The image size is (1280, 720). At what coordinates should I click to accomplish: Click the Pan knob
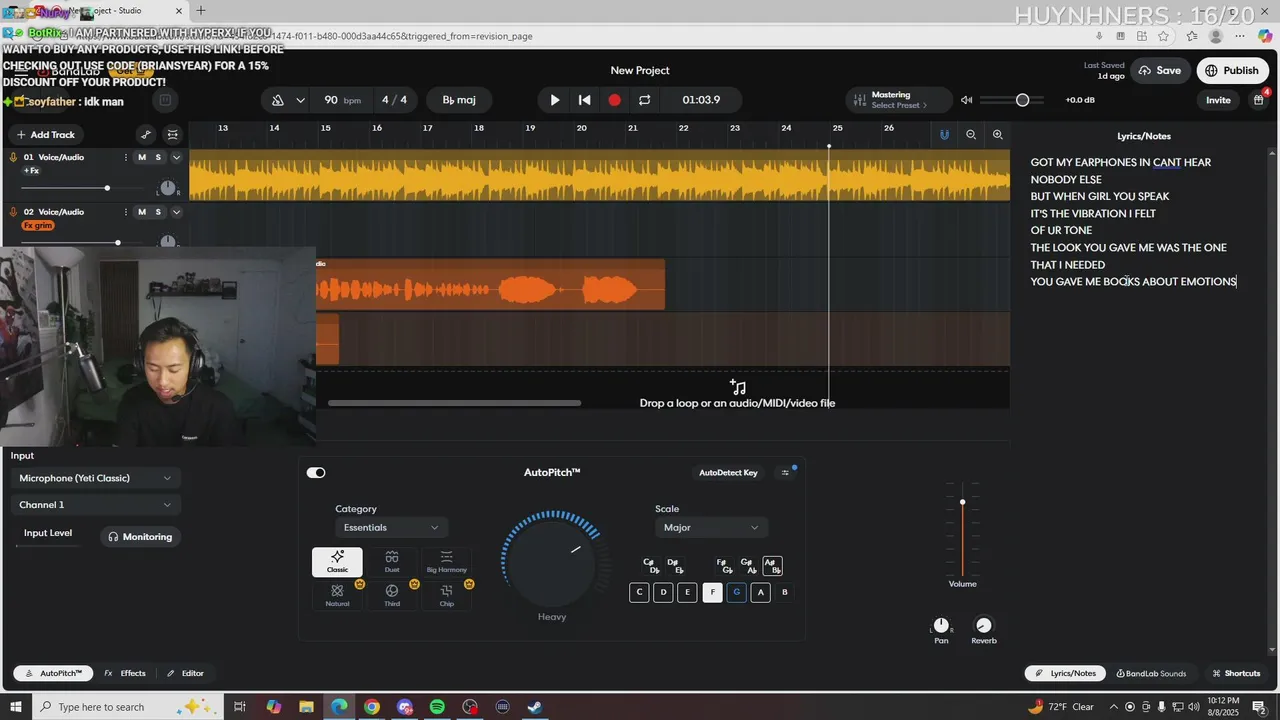(x=941, y=625)
